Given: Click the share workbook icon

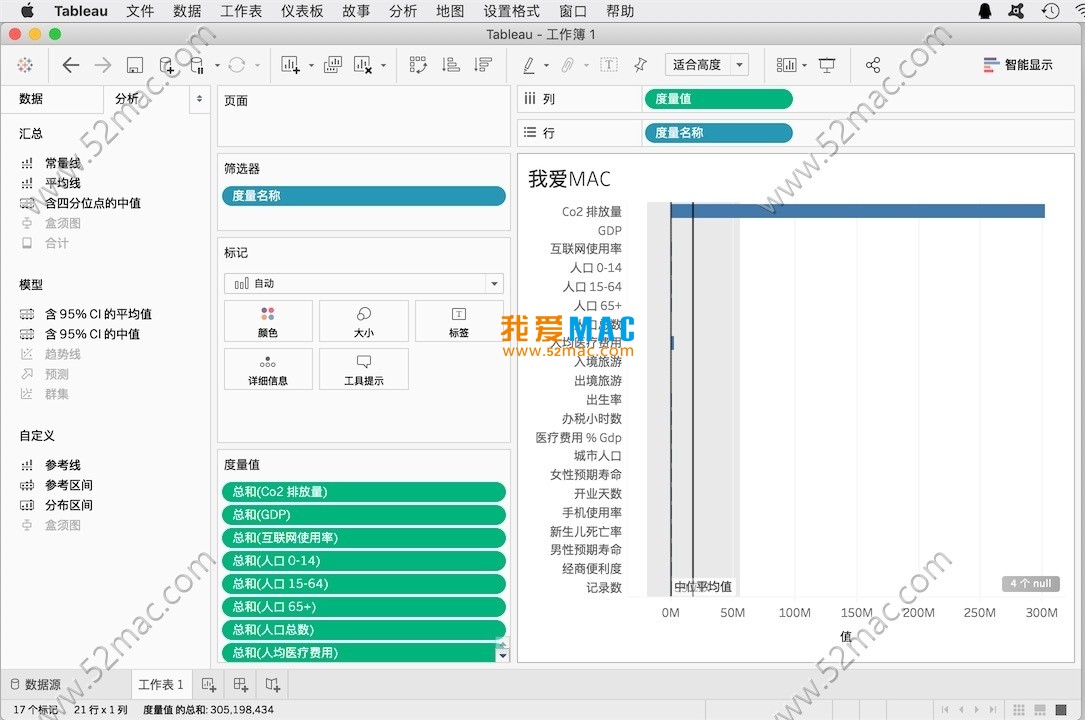Looking at the screenshot, I should pos(873,65).
